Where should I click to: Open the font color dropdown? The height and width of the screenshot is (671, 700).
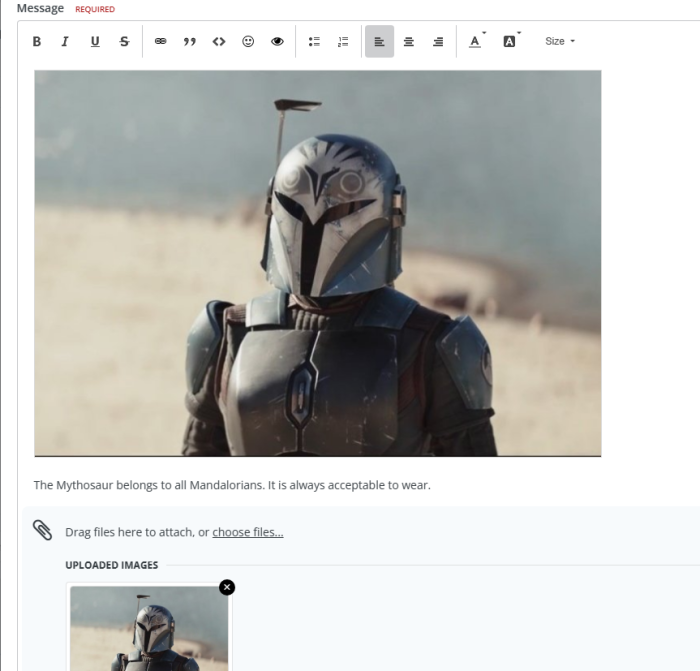[476, 41]
